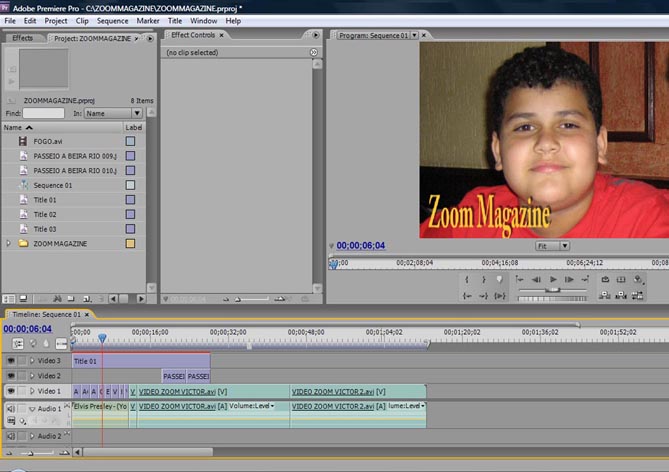
Task: Open the Sequence menu
Action: 112,20
